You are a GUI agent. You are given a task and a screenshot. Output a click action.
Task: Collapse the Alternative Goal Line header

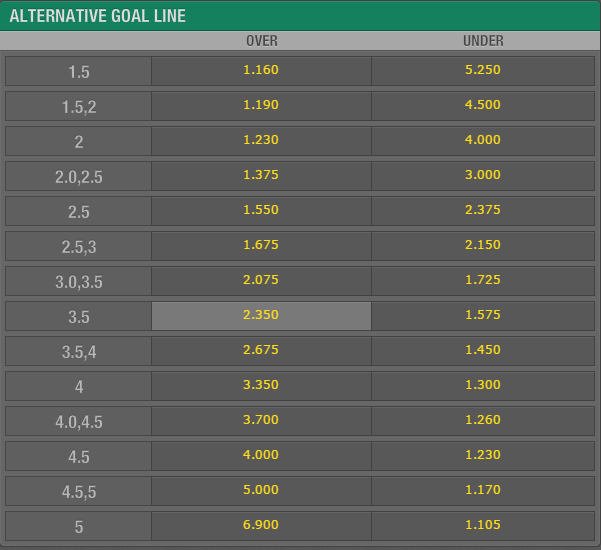[x=300, y=16]
